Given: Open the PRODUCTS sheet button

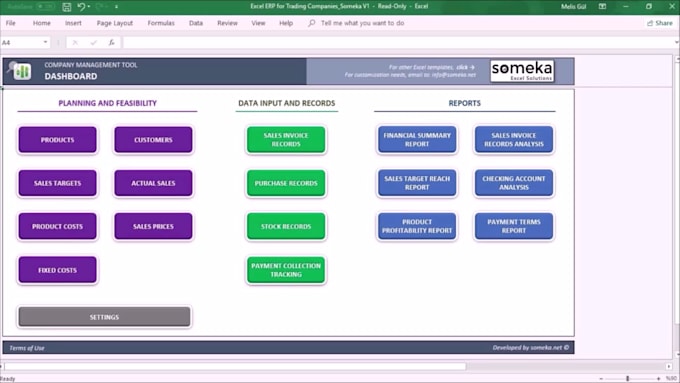Looking at the screenshot, I should coord(57,140).
